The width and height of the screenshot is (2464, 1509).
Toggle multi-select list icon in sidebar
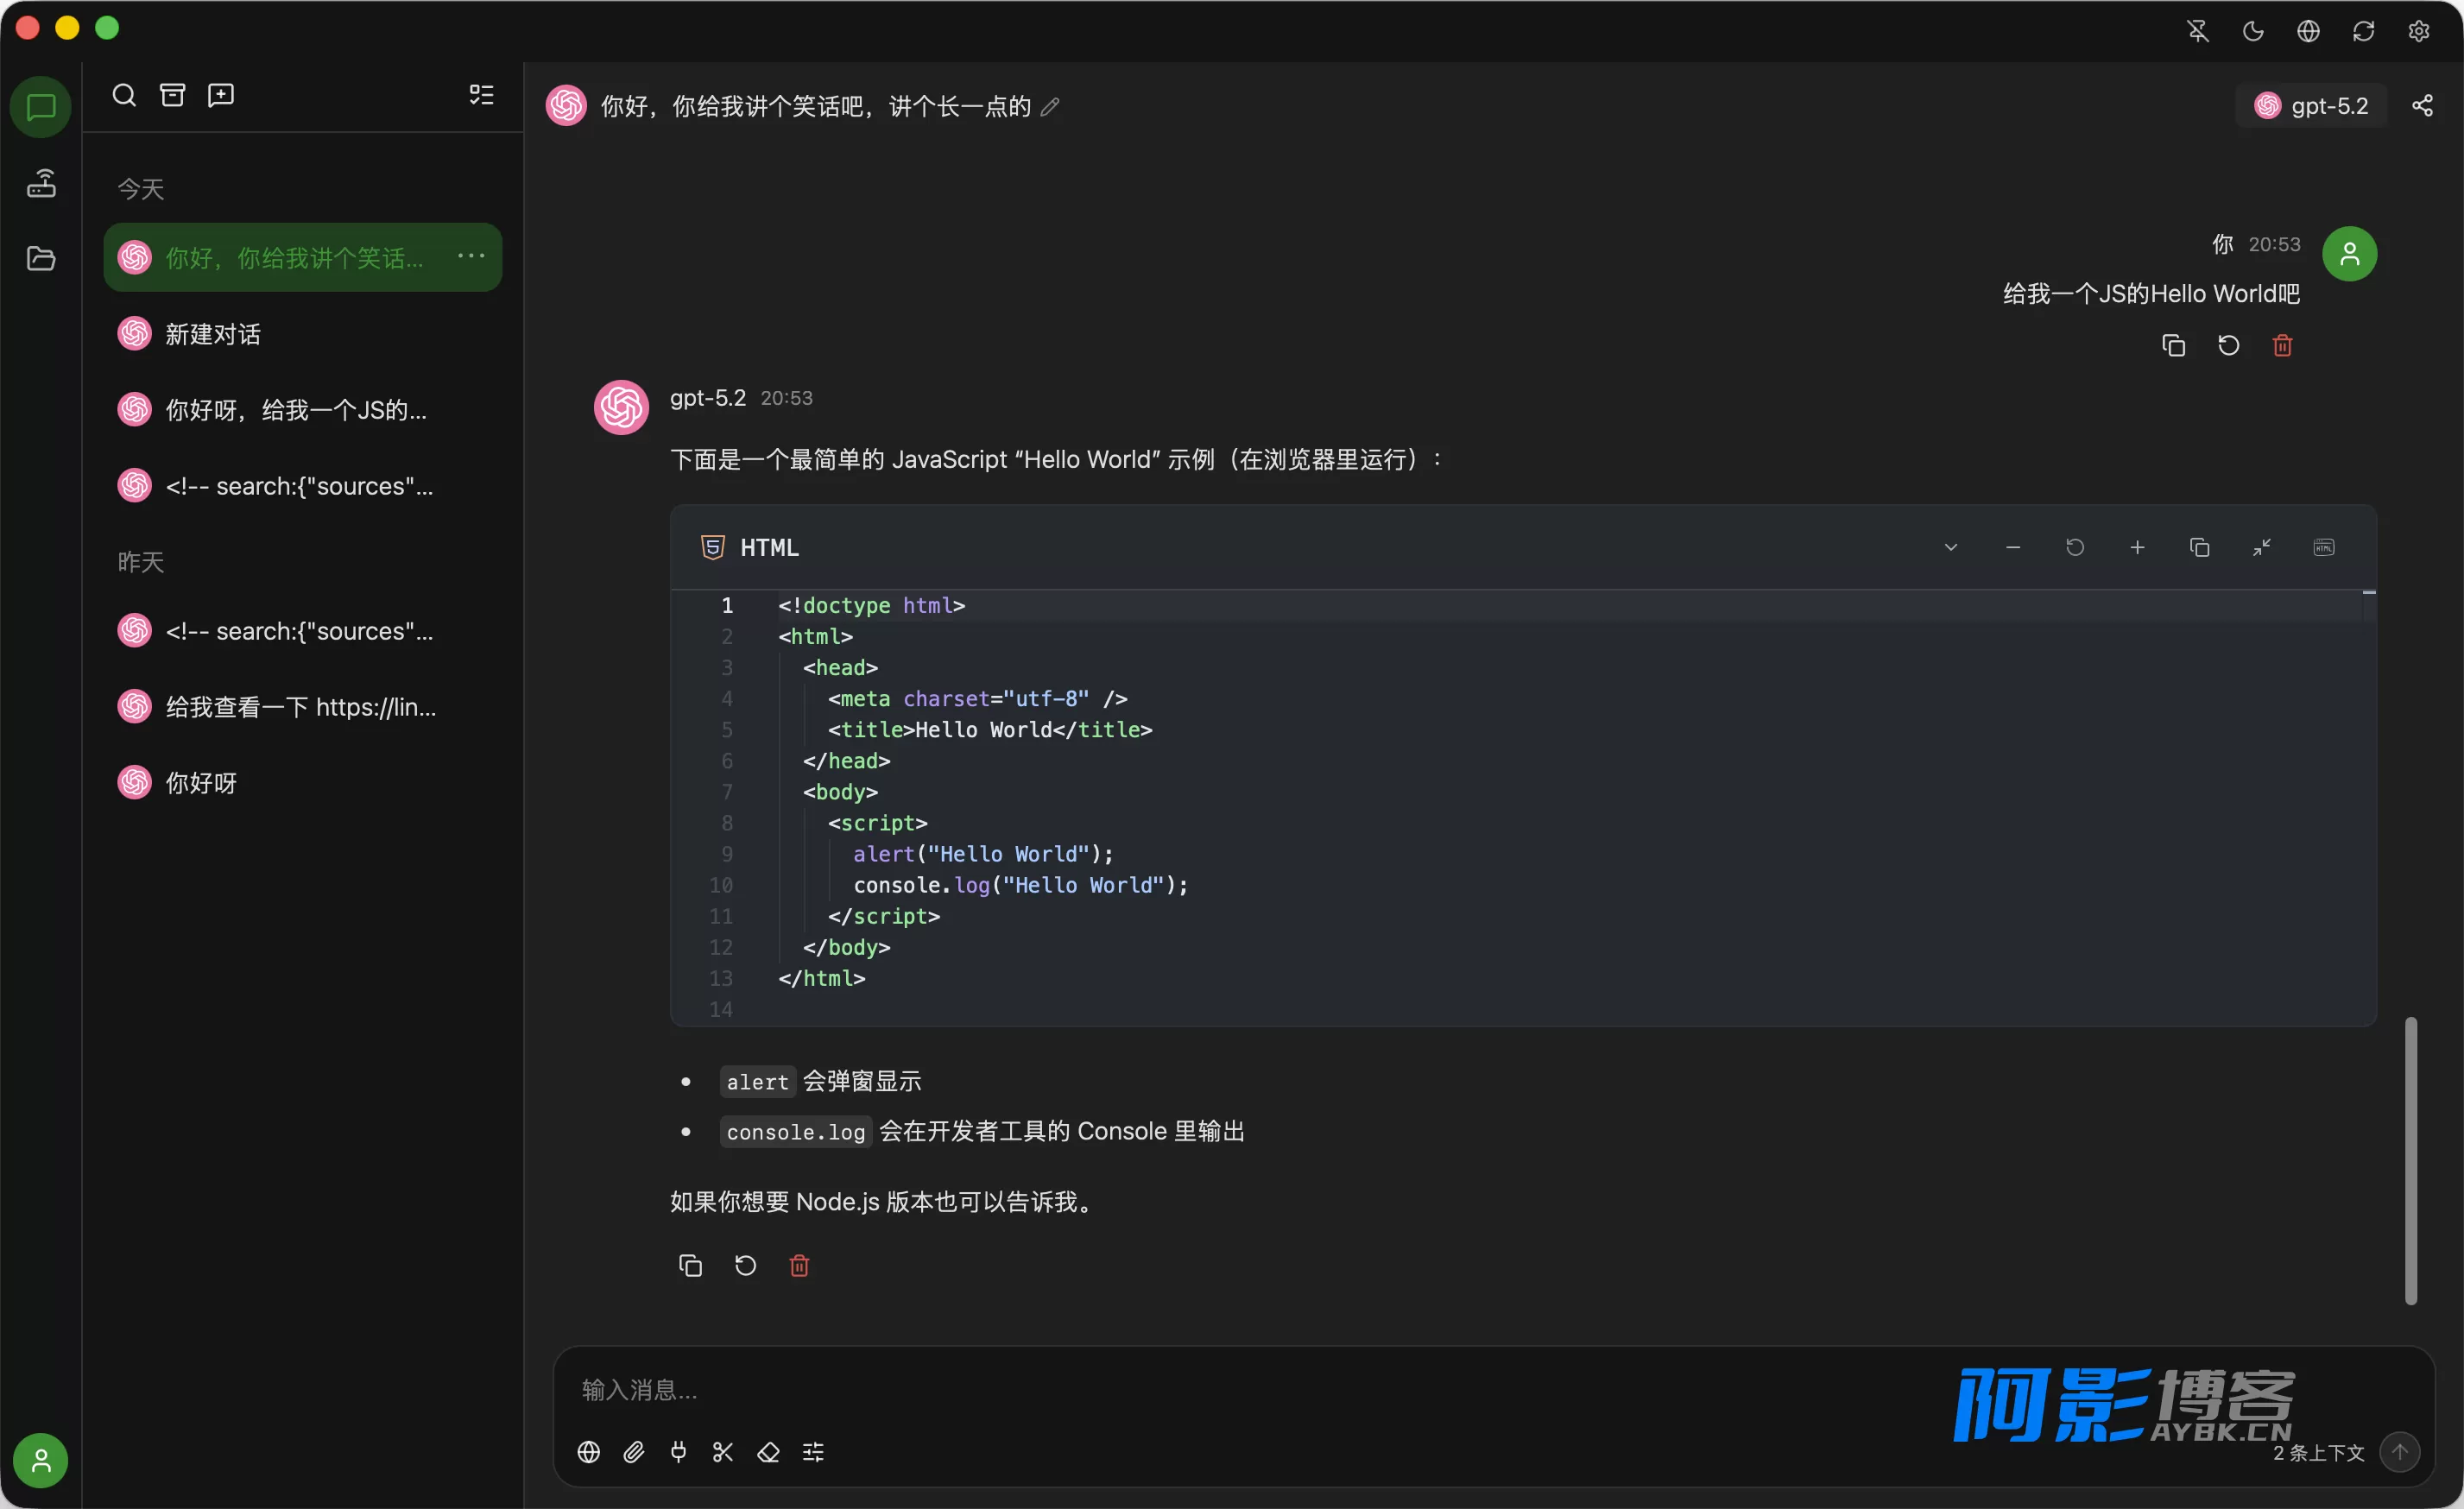(x=482, y=95)
